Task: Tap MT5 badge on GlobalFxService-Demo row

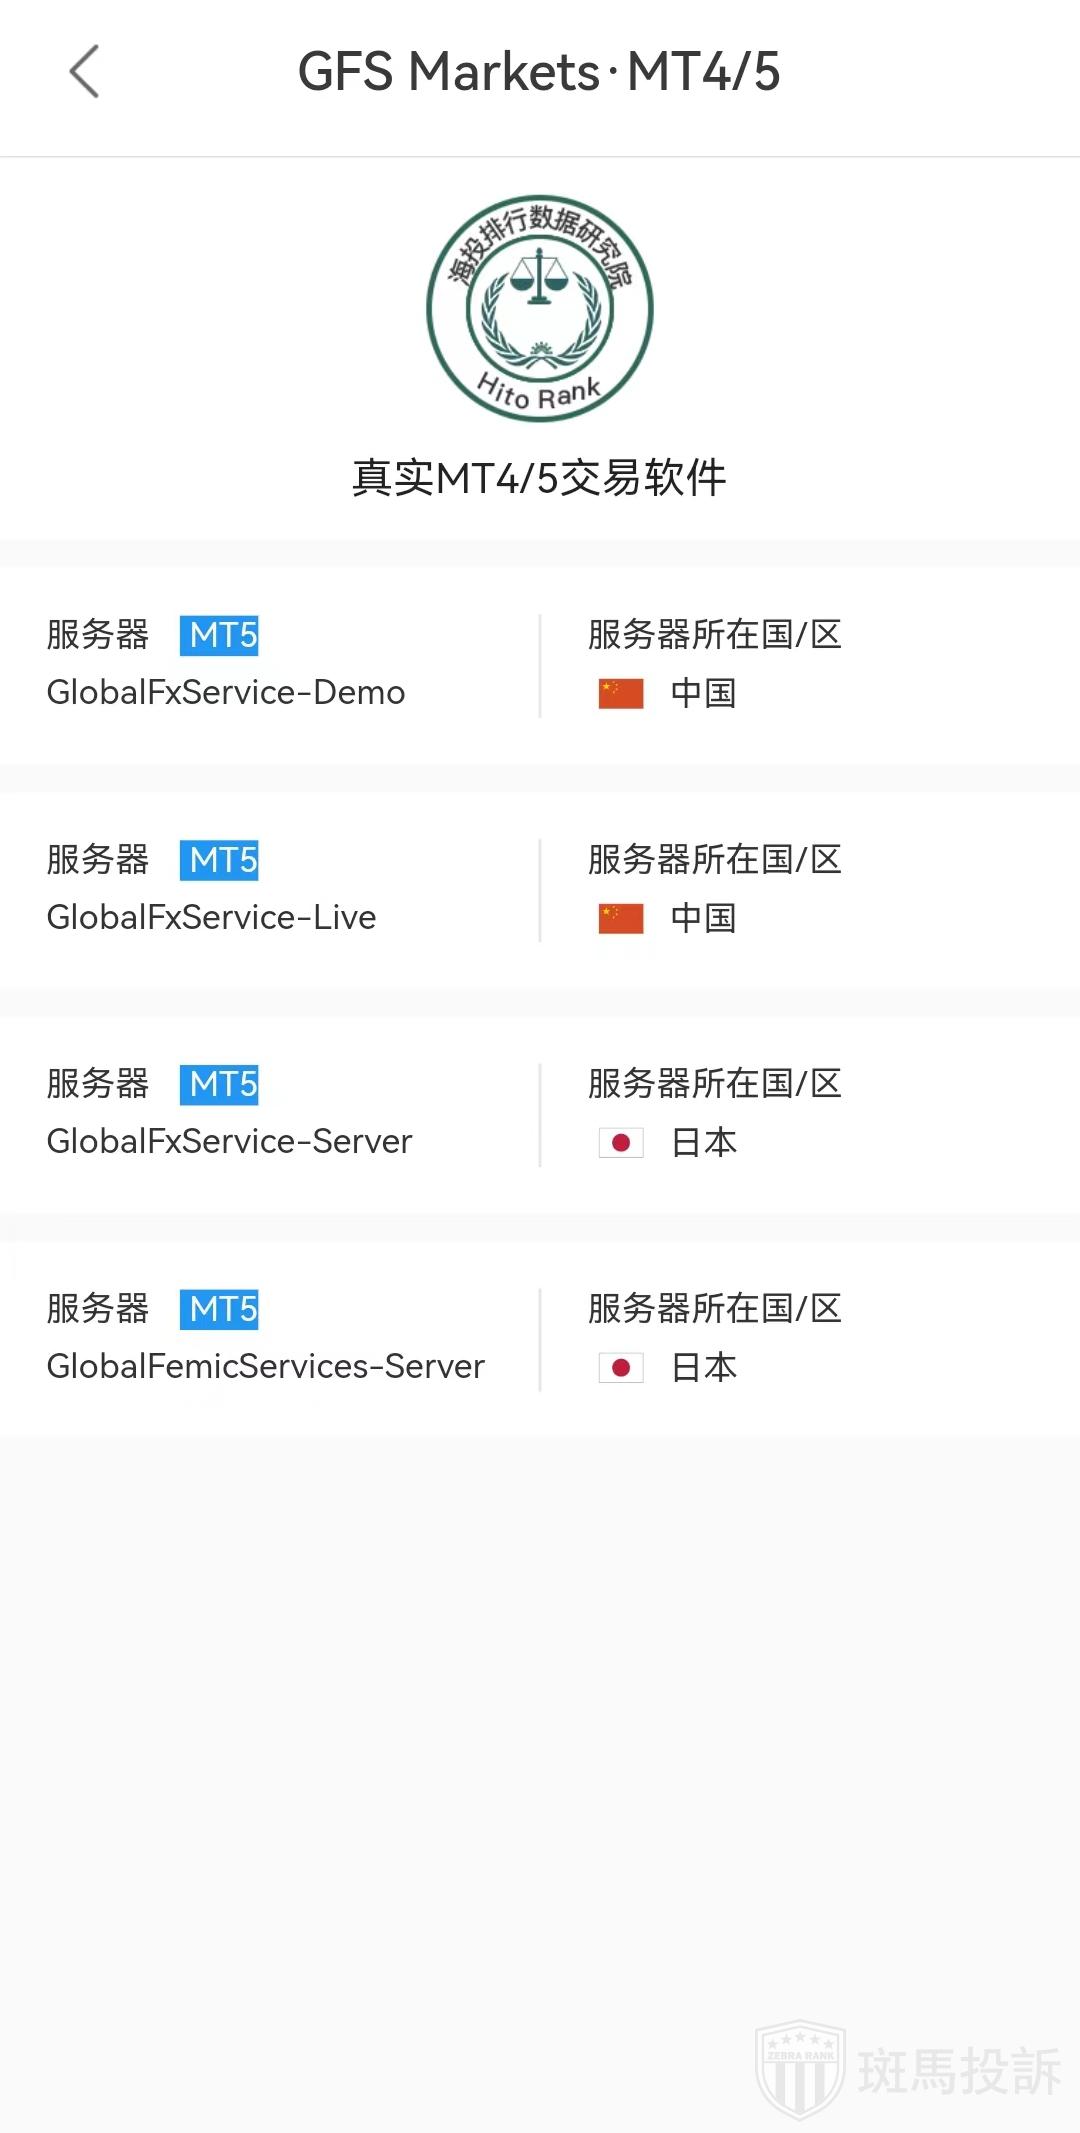Action: pos(219,635)
